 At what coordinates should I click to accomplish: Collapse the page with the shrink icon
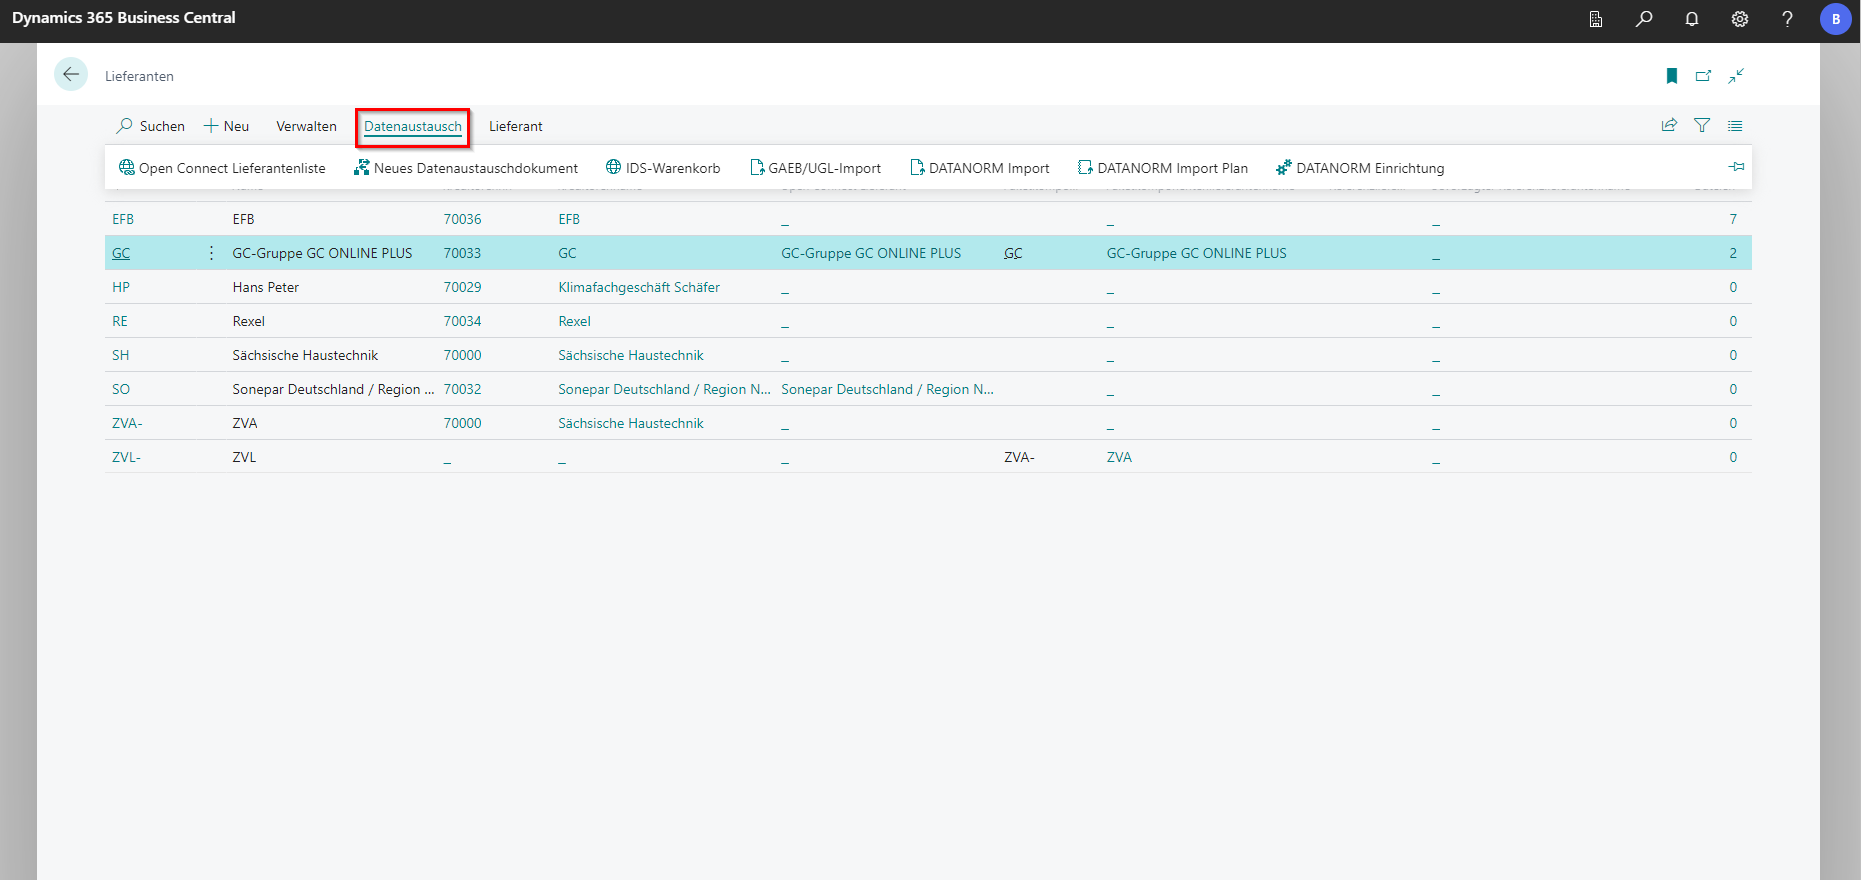pyautogui.click(x=1736, y=76)
